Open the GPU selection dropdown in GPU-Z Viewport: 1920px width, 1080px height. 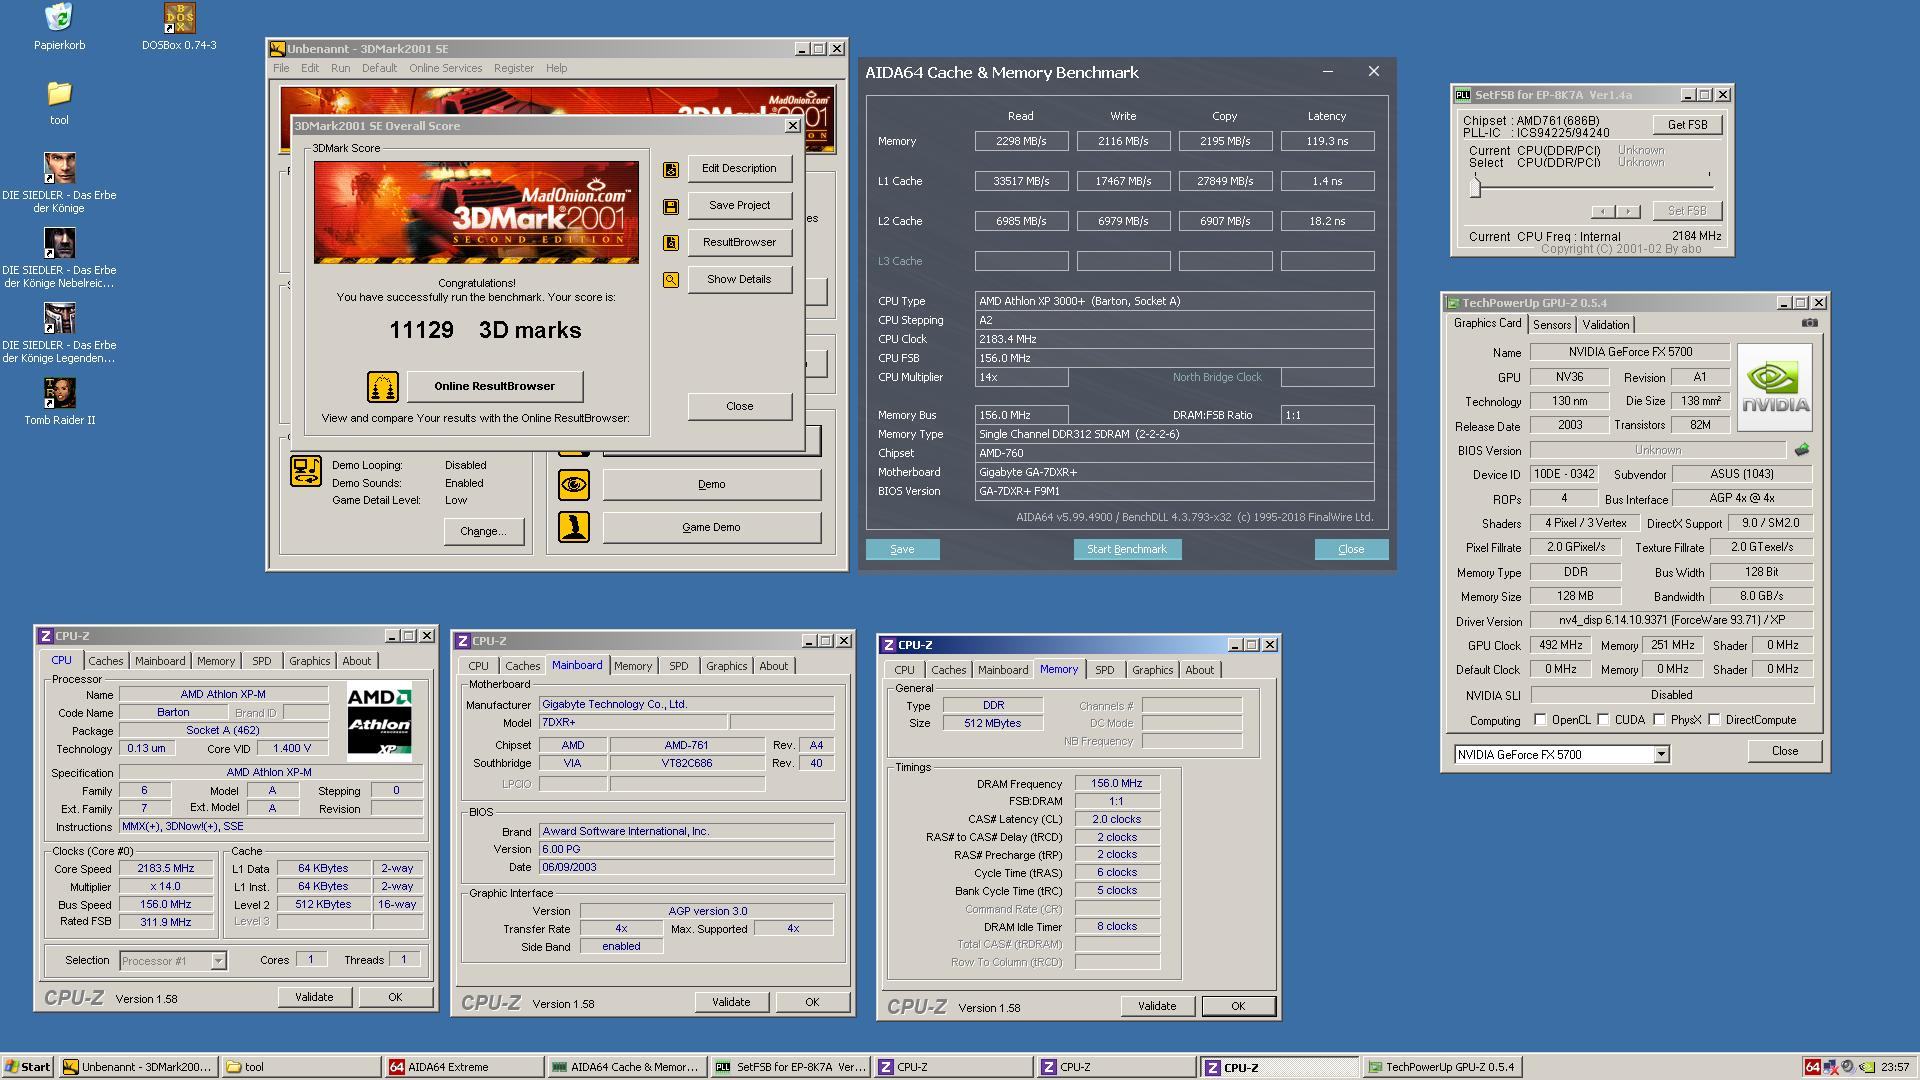1661,755
